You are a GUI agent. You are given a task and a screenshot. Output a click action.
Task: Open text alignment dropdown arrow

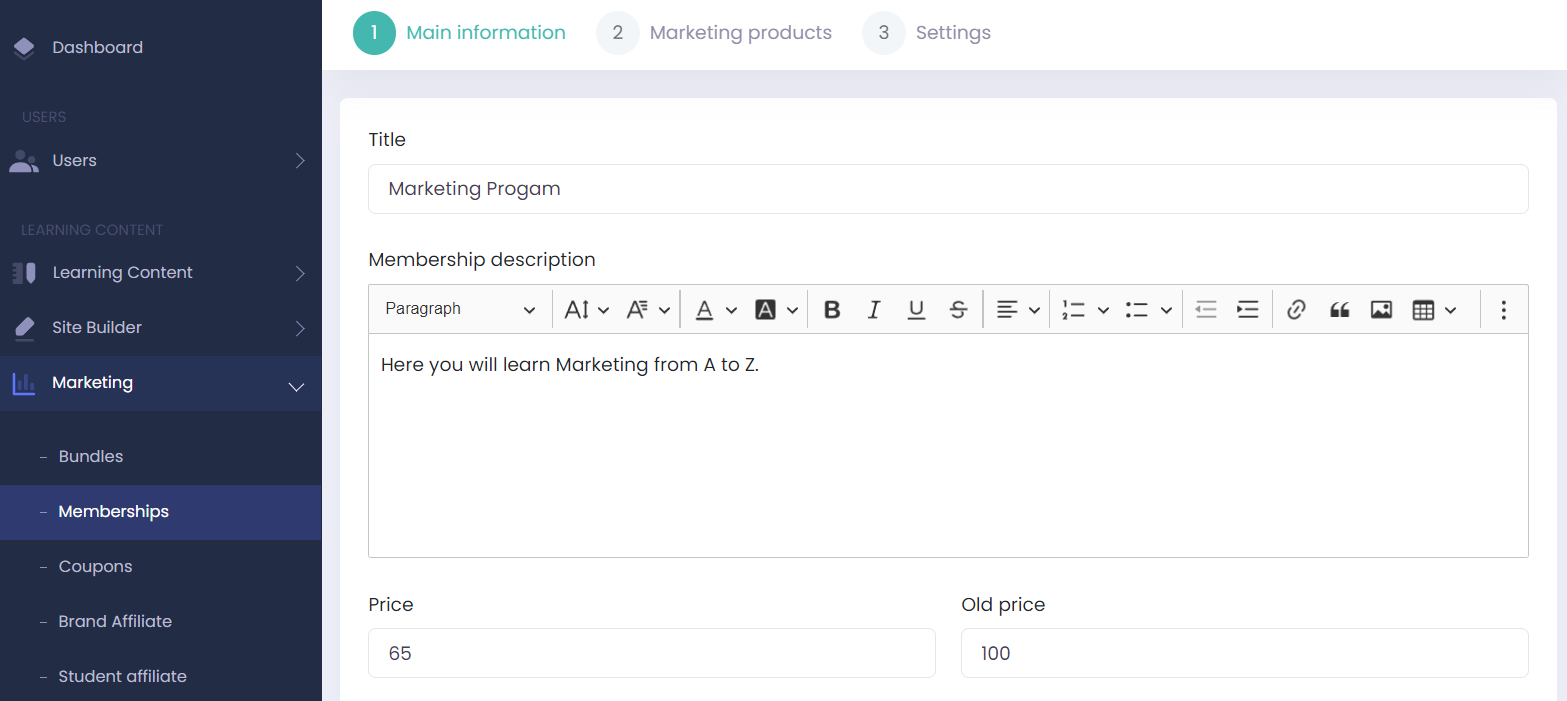[1034, 311]
